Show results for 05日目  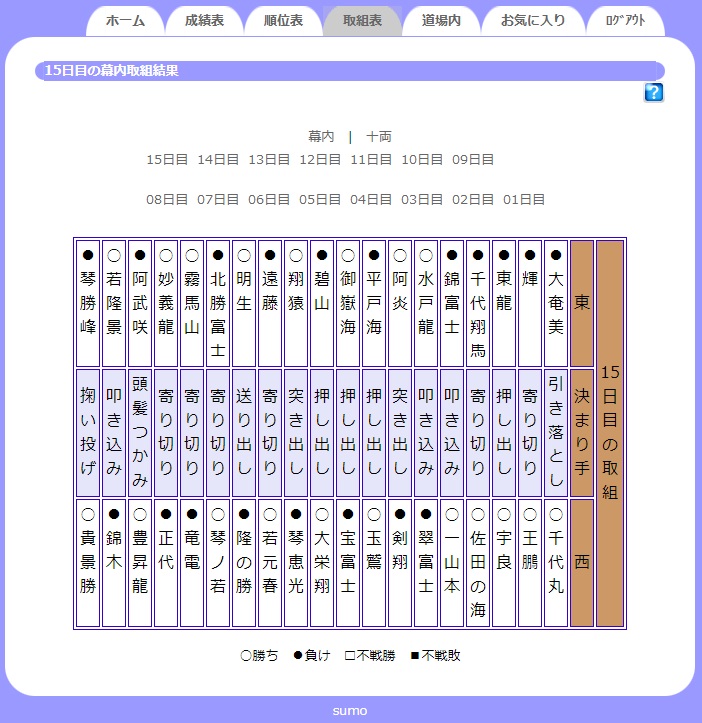tap(320, 200)
